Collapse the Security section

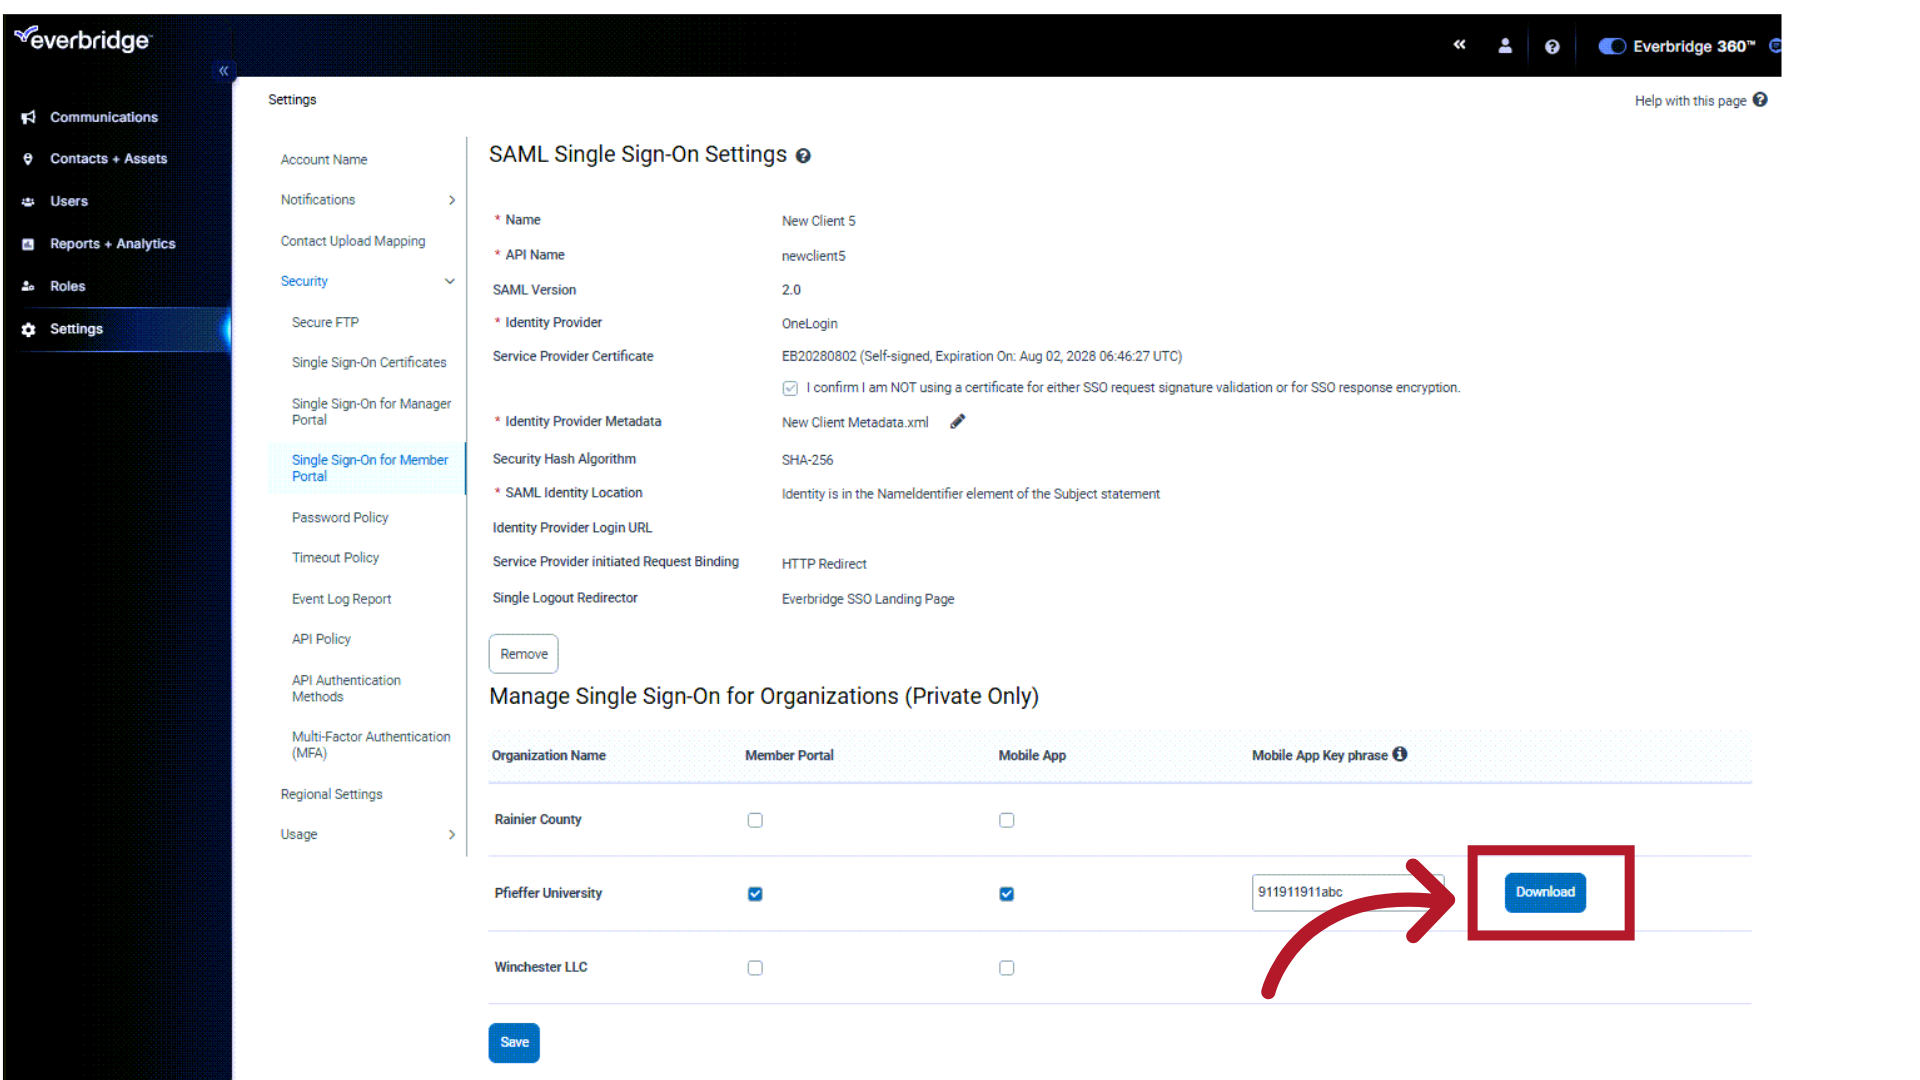pos(449,281)
